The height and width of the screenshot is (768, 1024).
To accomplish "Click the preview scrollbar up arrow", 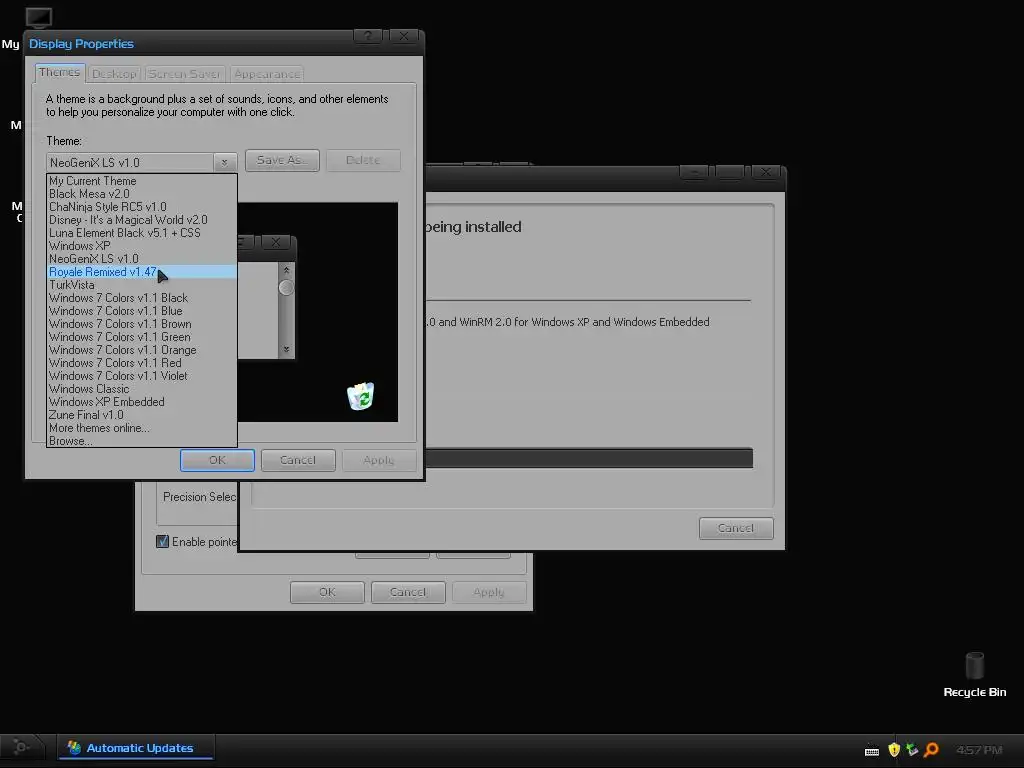I will (286, 270).
